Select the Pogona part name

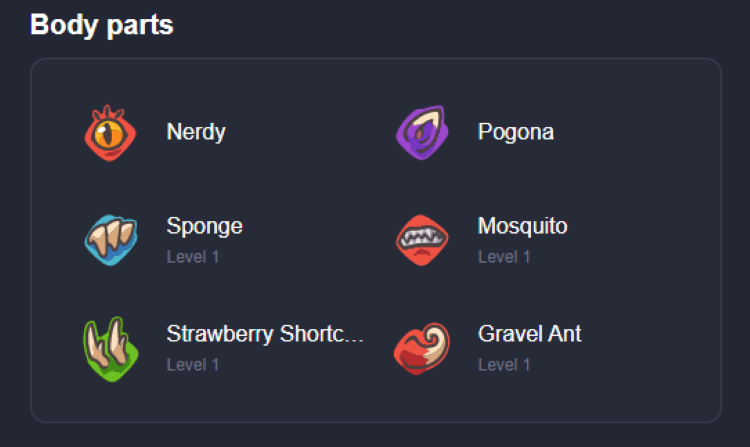click(x=516, y=132)
